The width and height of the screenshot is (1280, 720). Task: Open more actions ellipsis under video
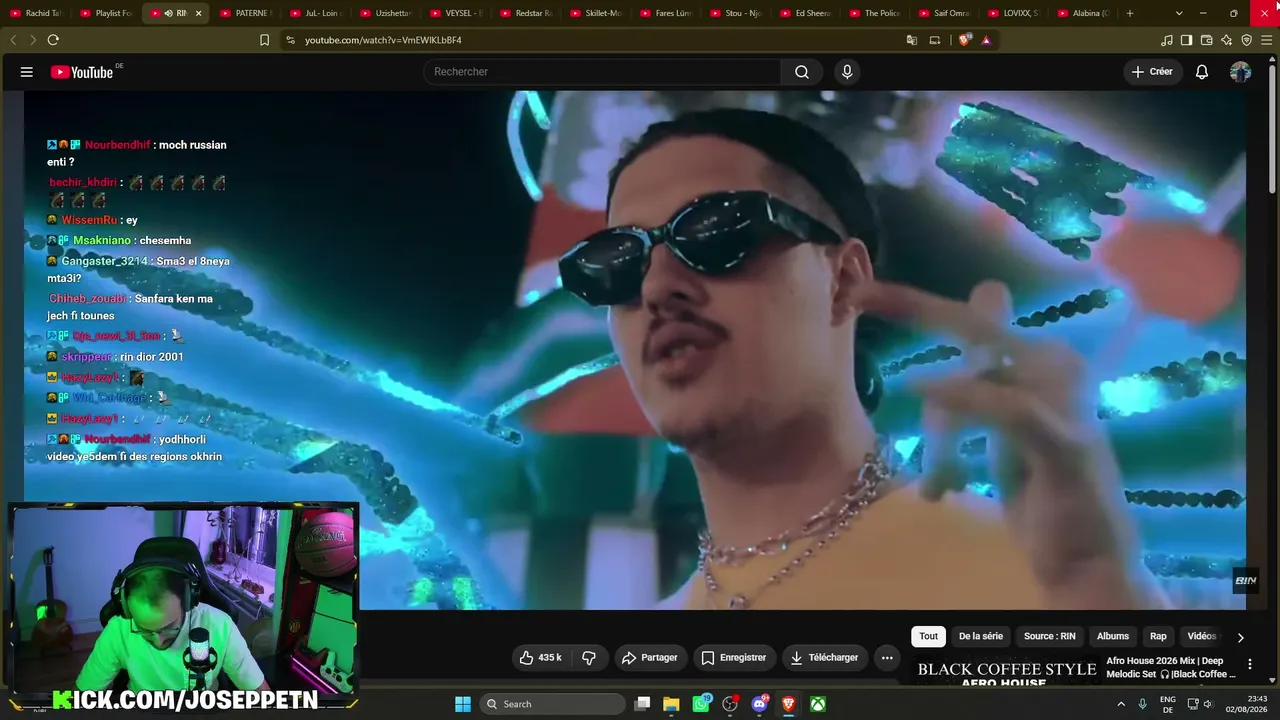pos(887,658)
